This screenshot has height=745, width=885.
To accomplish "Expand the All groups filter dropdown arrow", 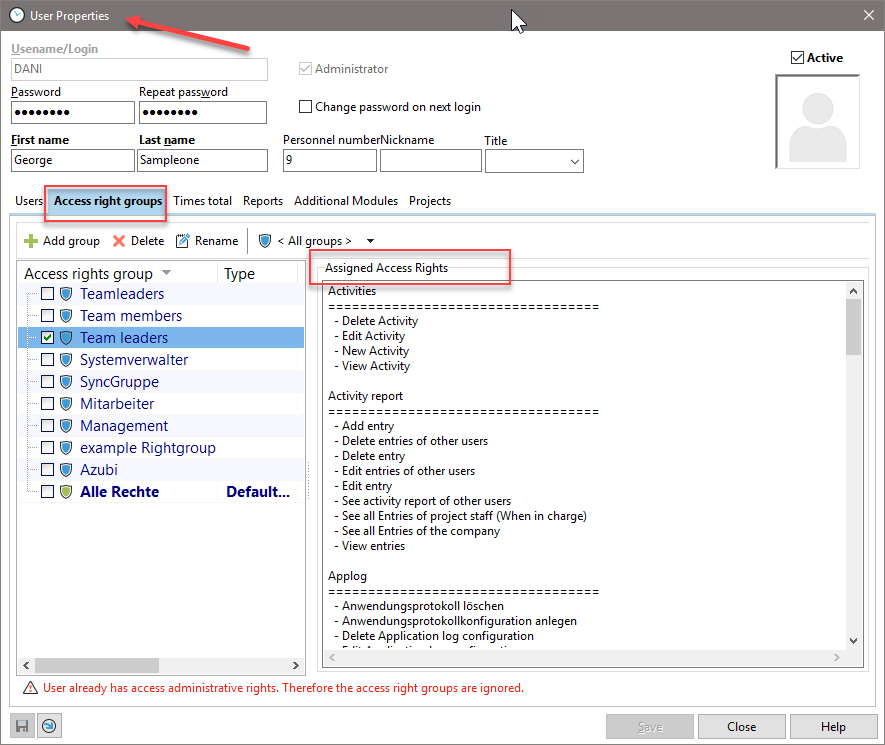I will coord(370,241).
